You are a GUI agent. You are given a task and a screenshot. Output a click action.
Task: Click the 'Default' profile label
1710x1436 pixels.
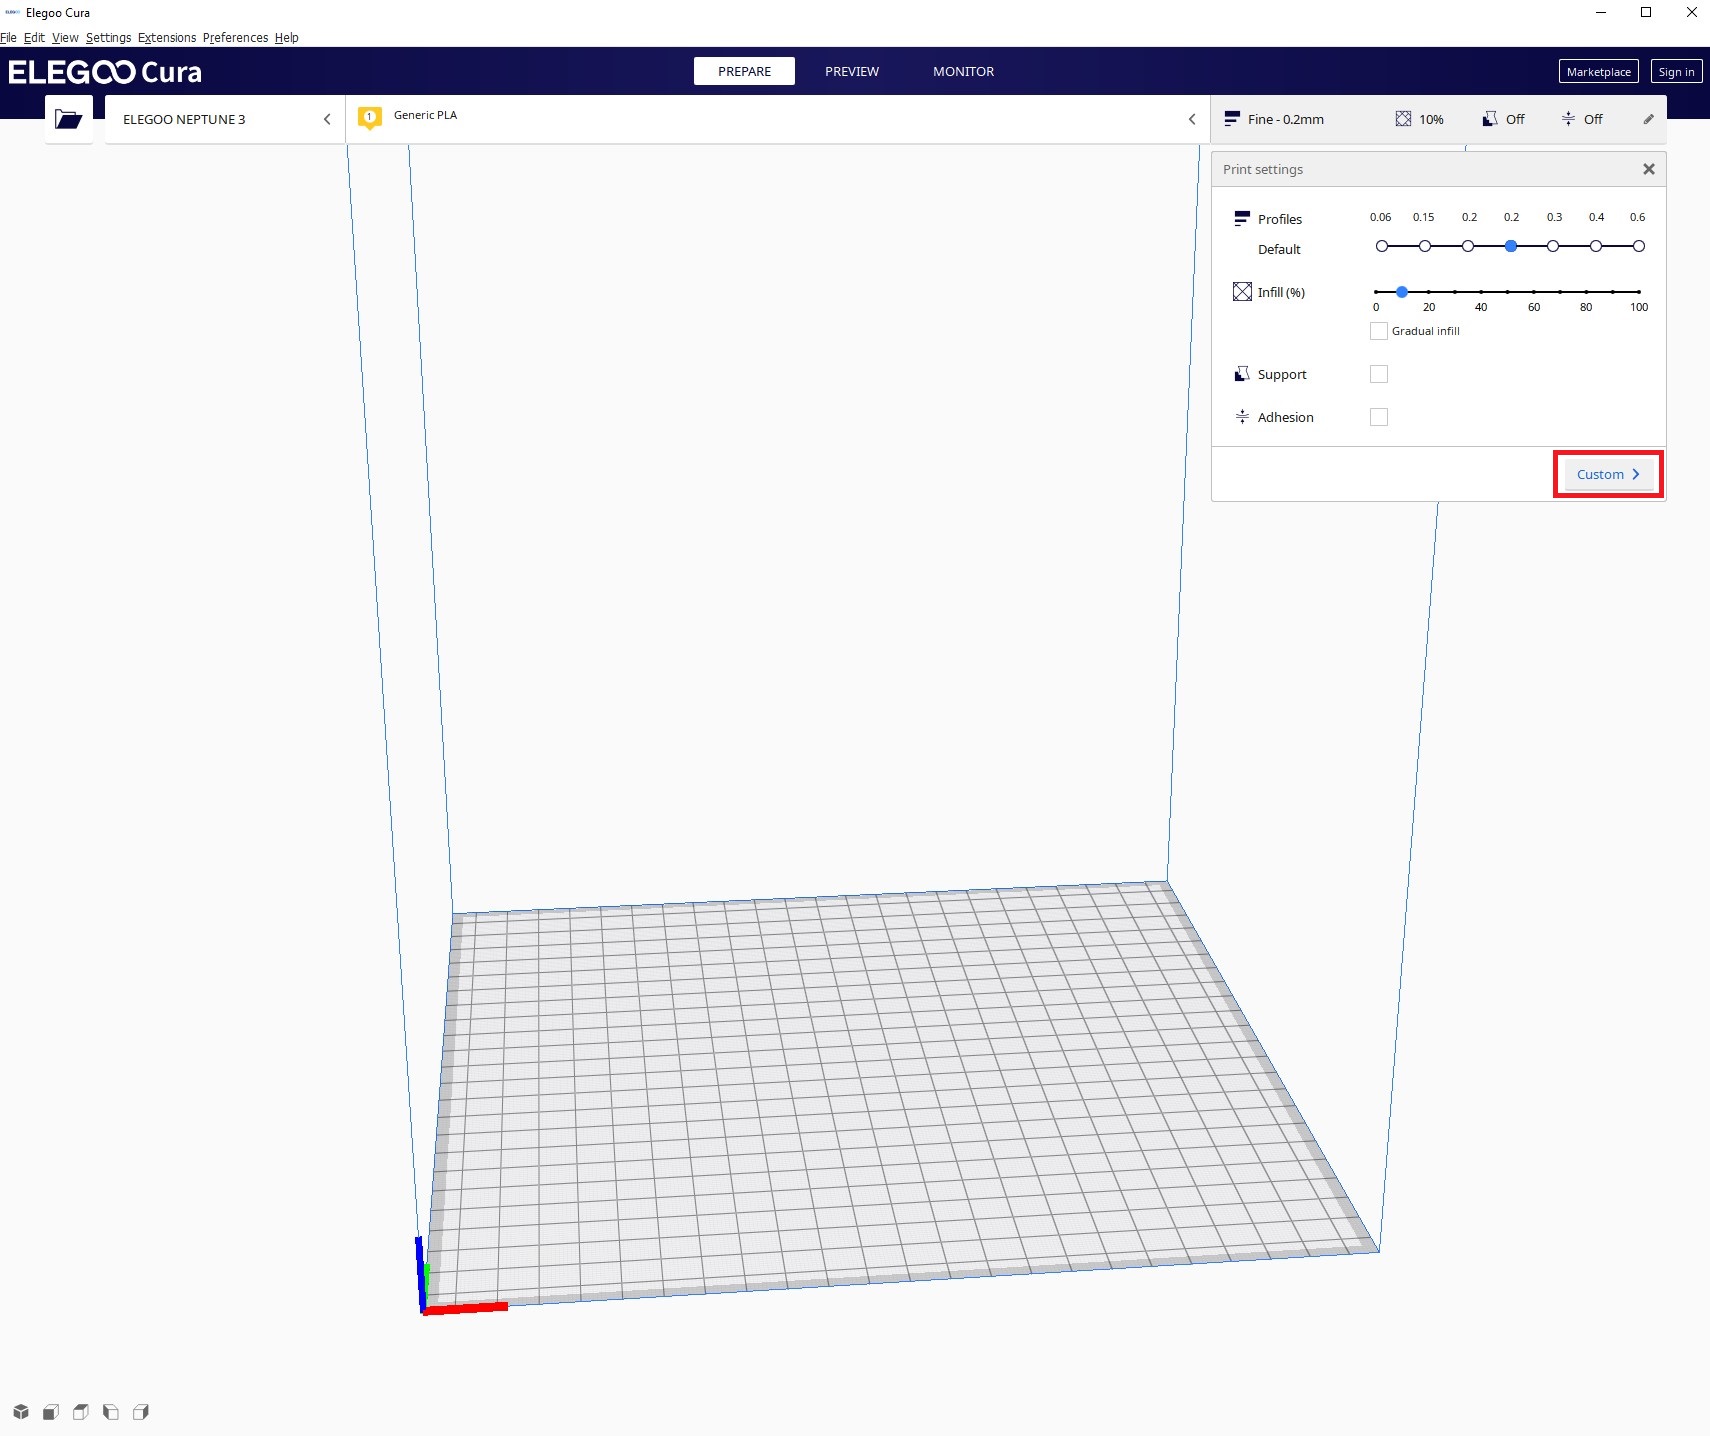click(1279, 249)
